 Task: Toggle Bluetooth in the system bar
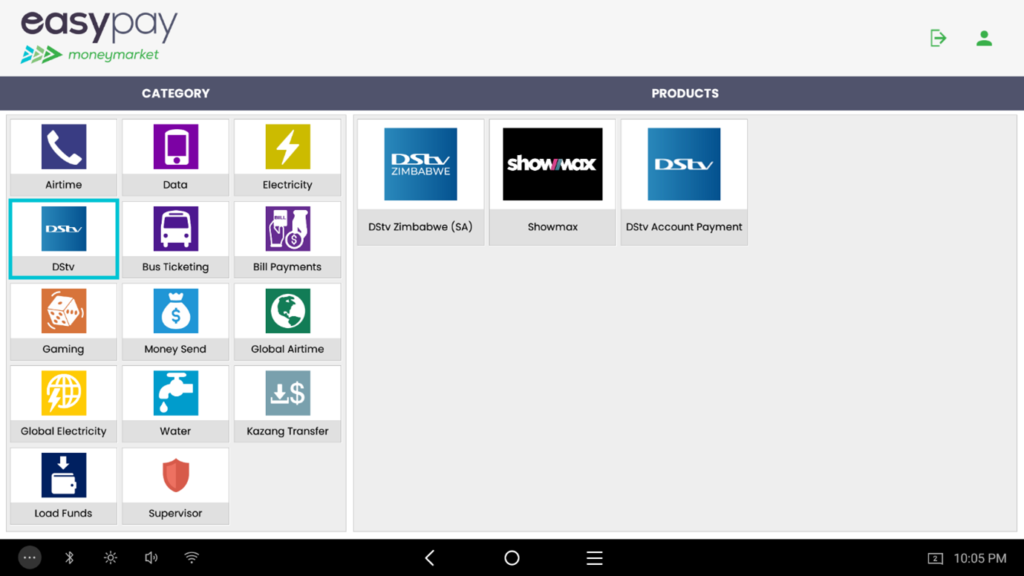point(69,558)
